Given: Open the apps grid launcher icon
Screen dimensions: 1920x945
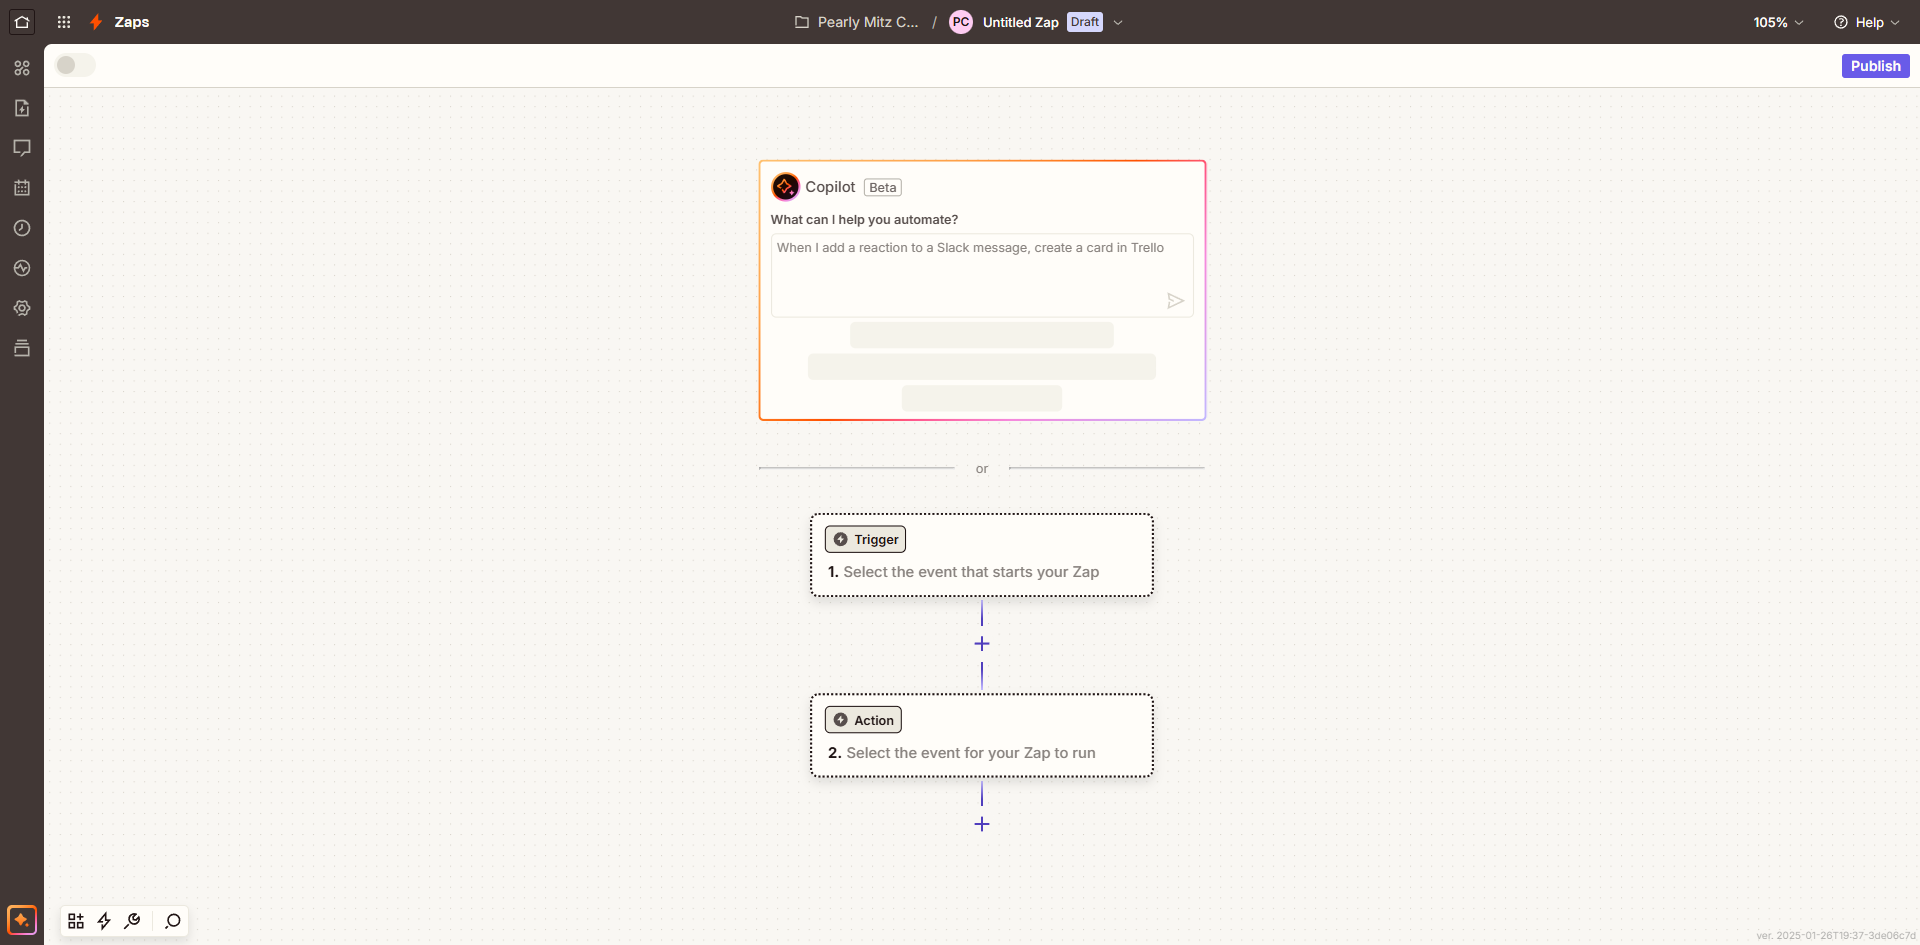Looking at the screenshot, I should tap(64, 22).
